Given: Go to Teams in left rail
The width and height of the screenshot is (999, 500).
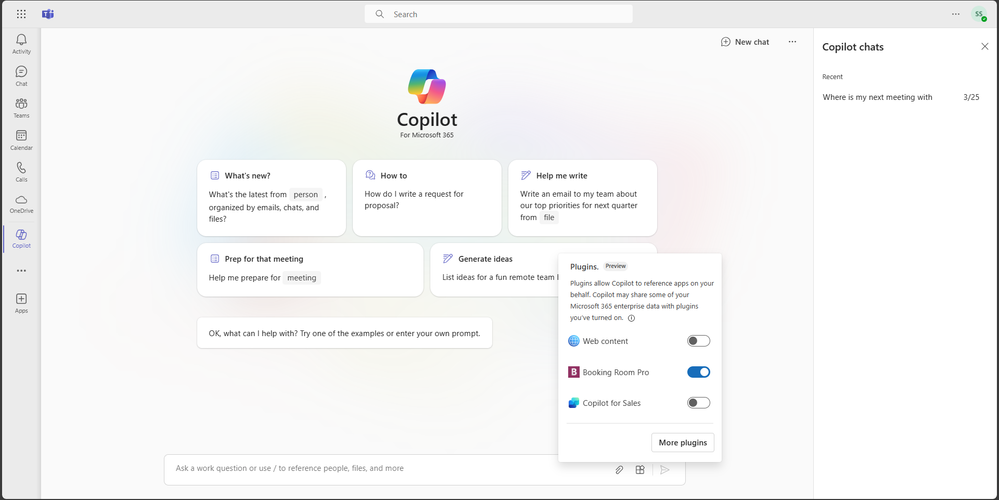Looking at the screenshot, I should click(21, 107).
